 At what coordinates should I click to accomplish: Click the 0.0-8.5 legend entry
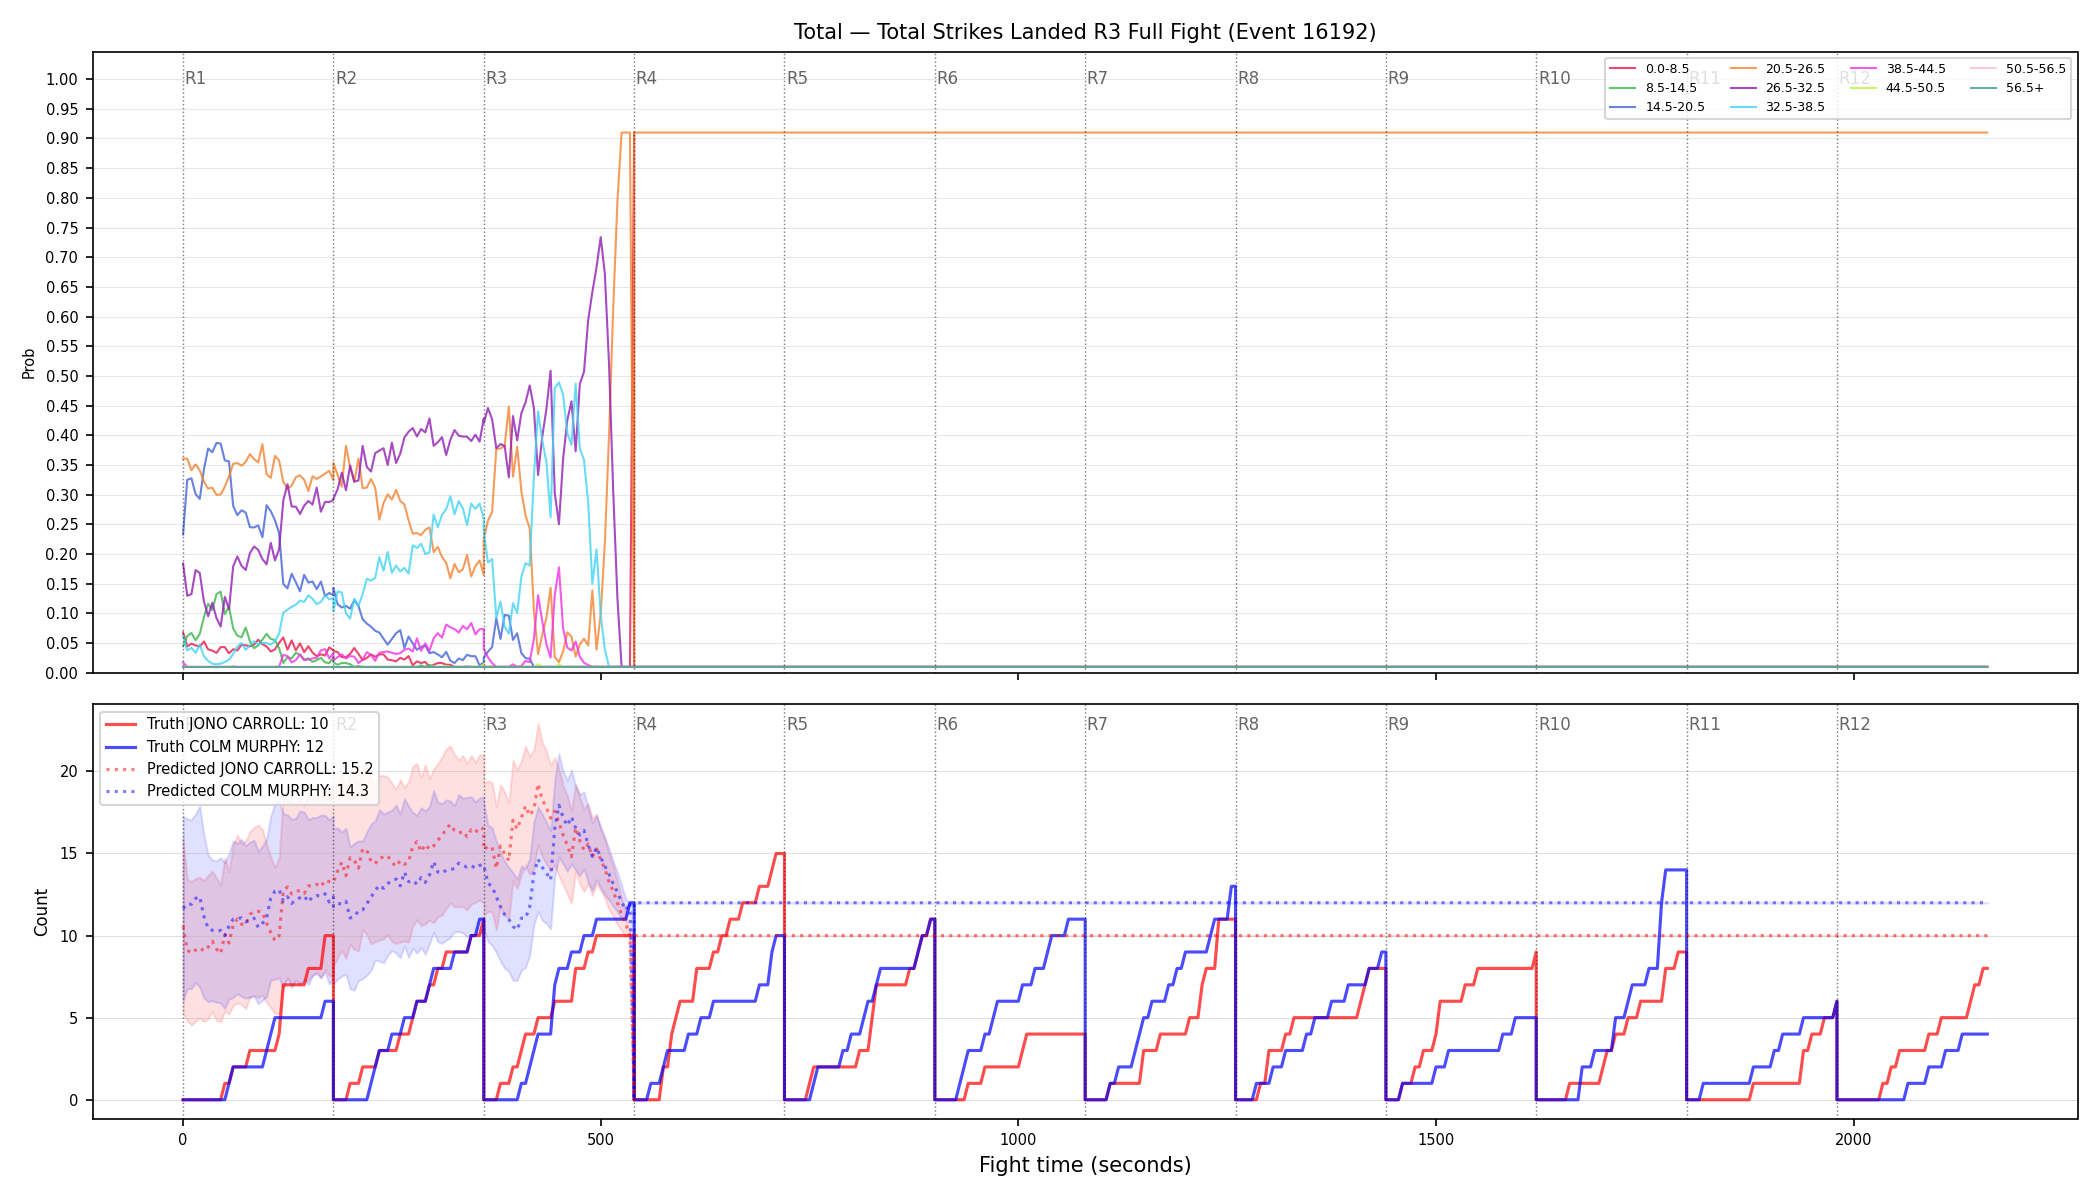tap(1649, 69)
